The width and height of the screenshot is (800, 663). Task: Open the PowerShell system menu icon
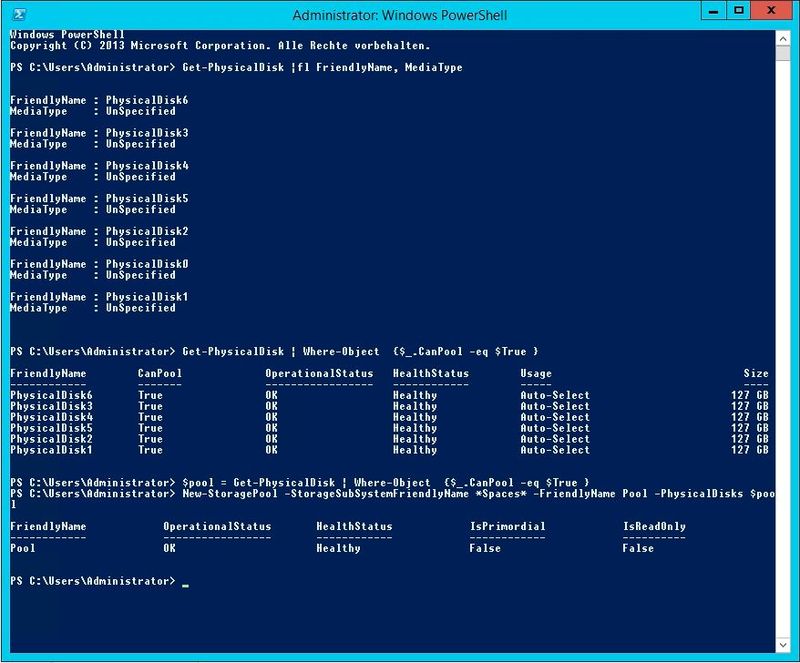19,14
